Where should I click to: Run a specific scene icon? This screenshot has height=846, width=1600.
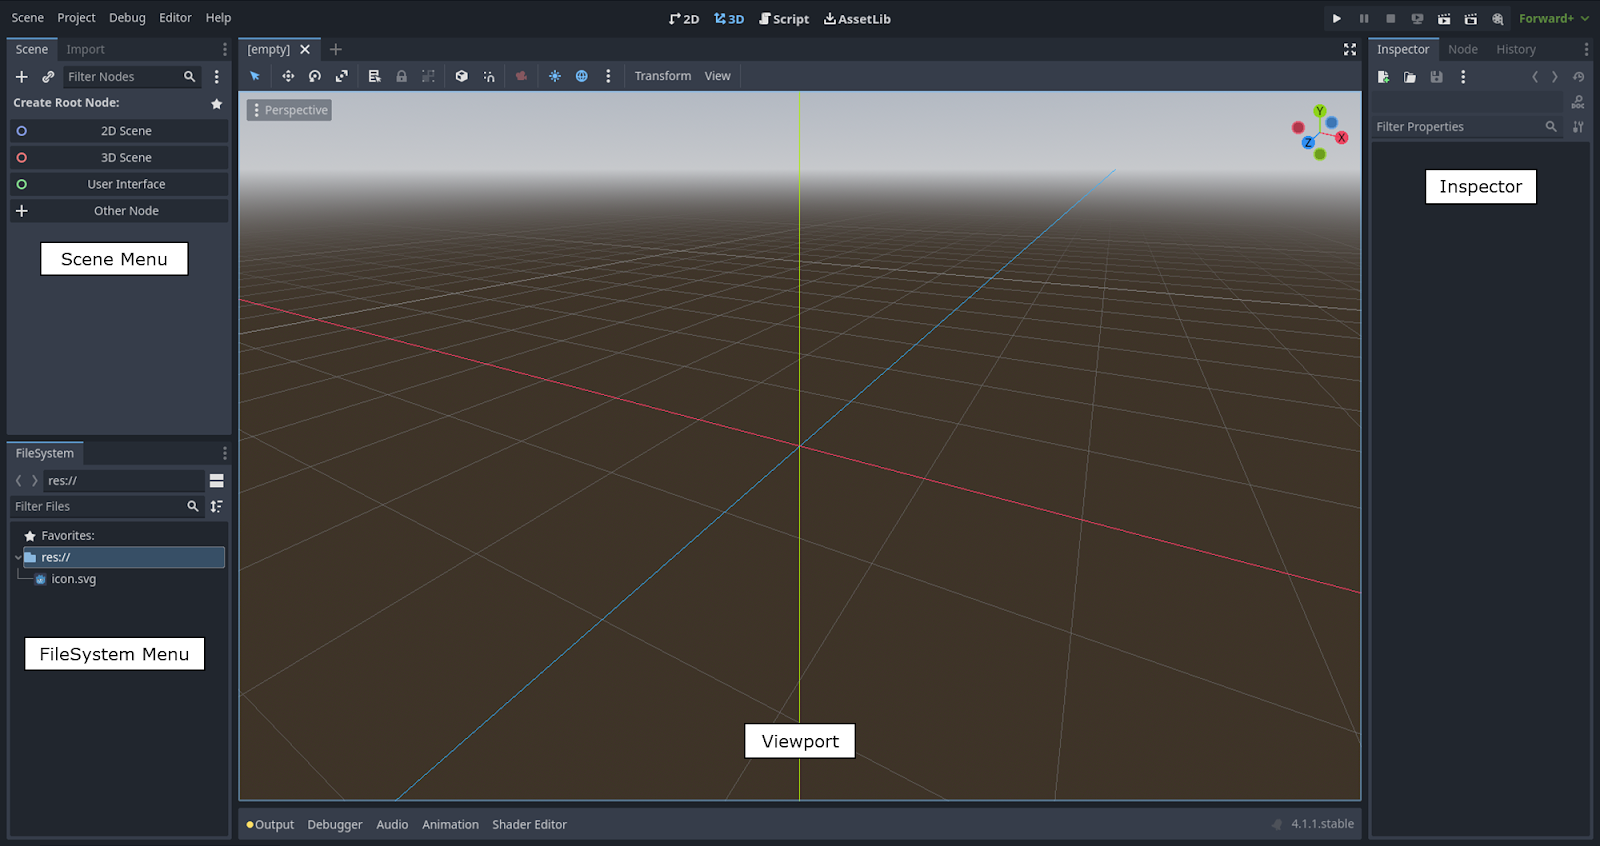(x=1471, y=19)
